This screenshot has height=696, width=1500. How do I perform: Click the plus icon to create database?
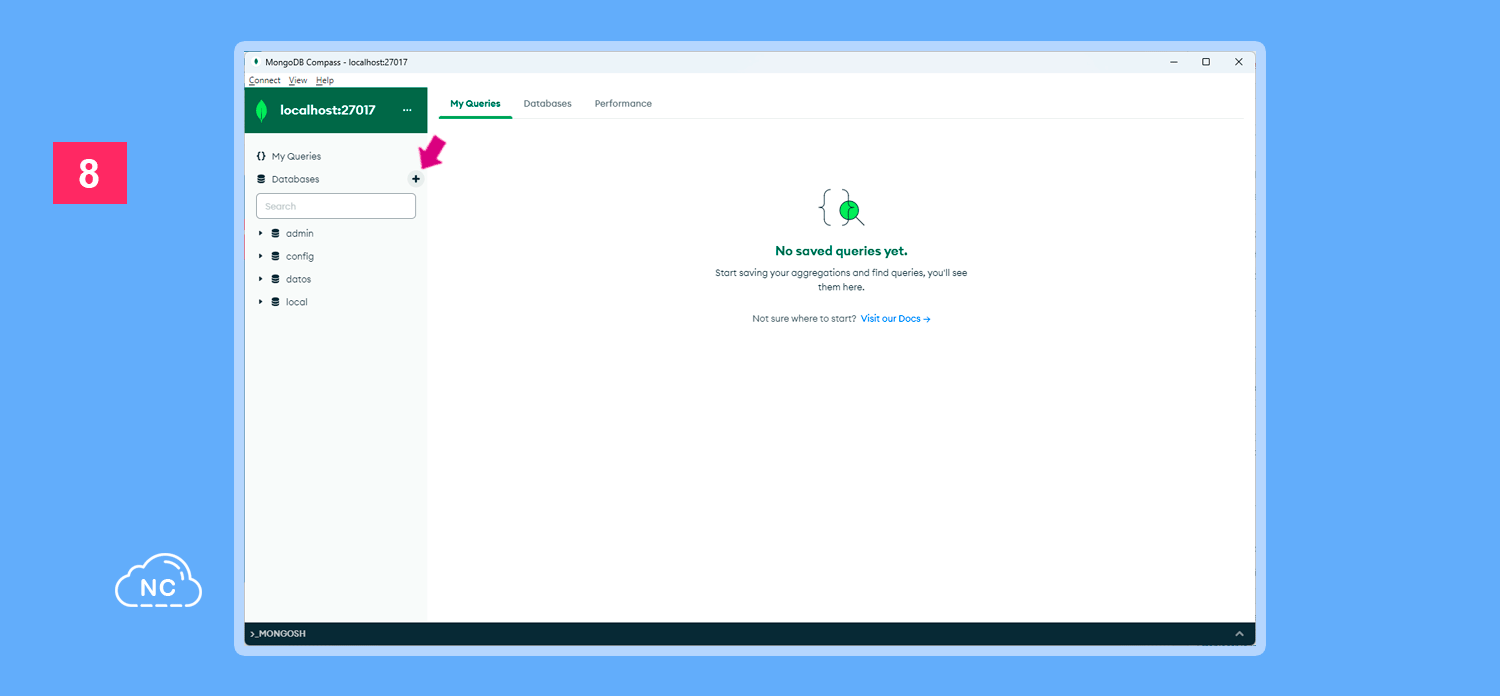[x=416, y=179]
